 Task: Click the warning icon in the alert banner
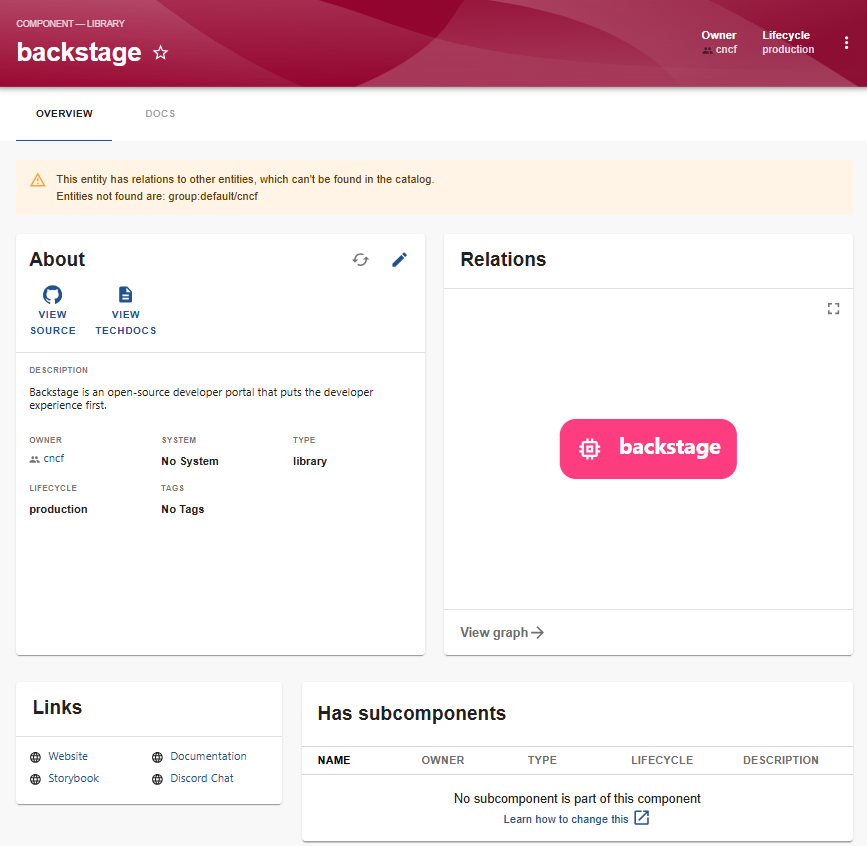coord(38,180)
